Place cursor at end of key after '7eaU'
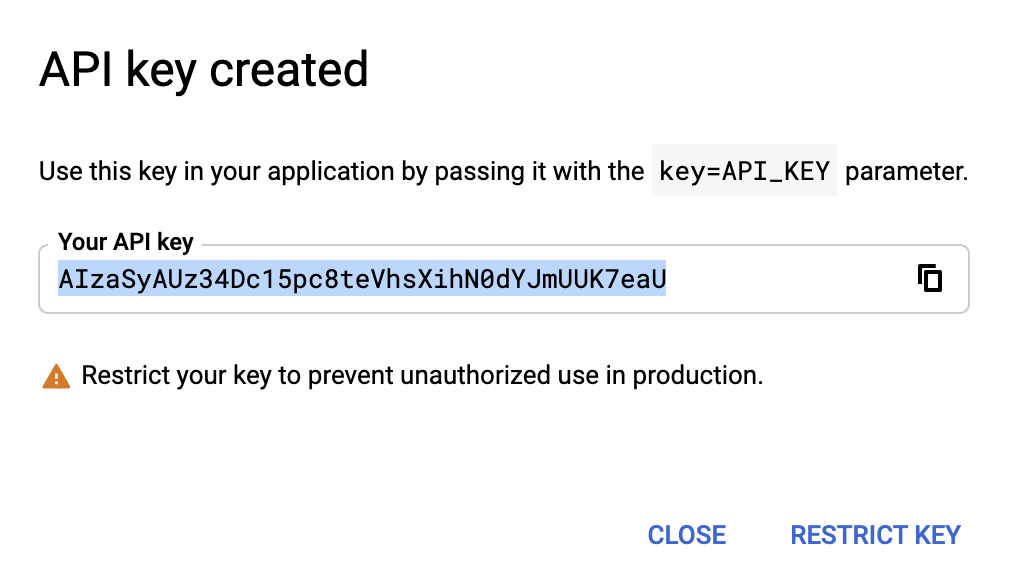 pyautogui.click(x=666, y=279)
